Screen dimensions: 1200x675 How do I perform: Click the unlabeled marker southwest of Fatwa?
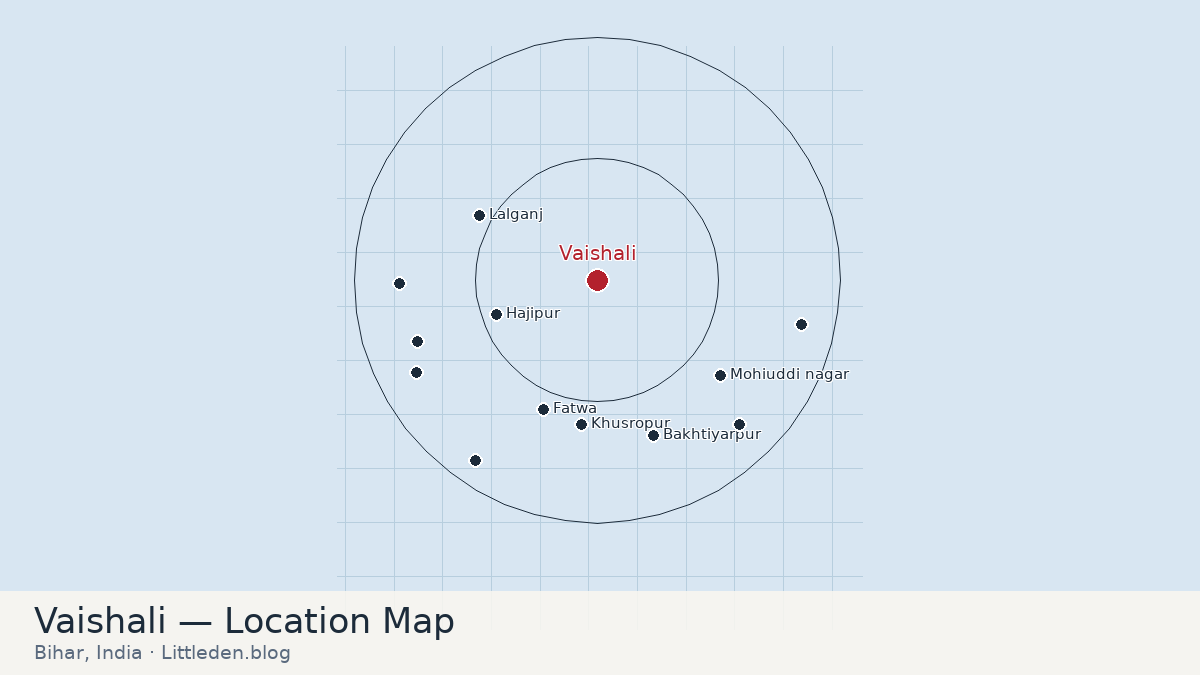pyautogui.click(x=475, y=460)
